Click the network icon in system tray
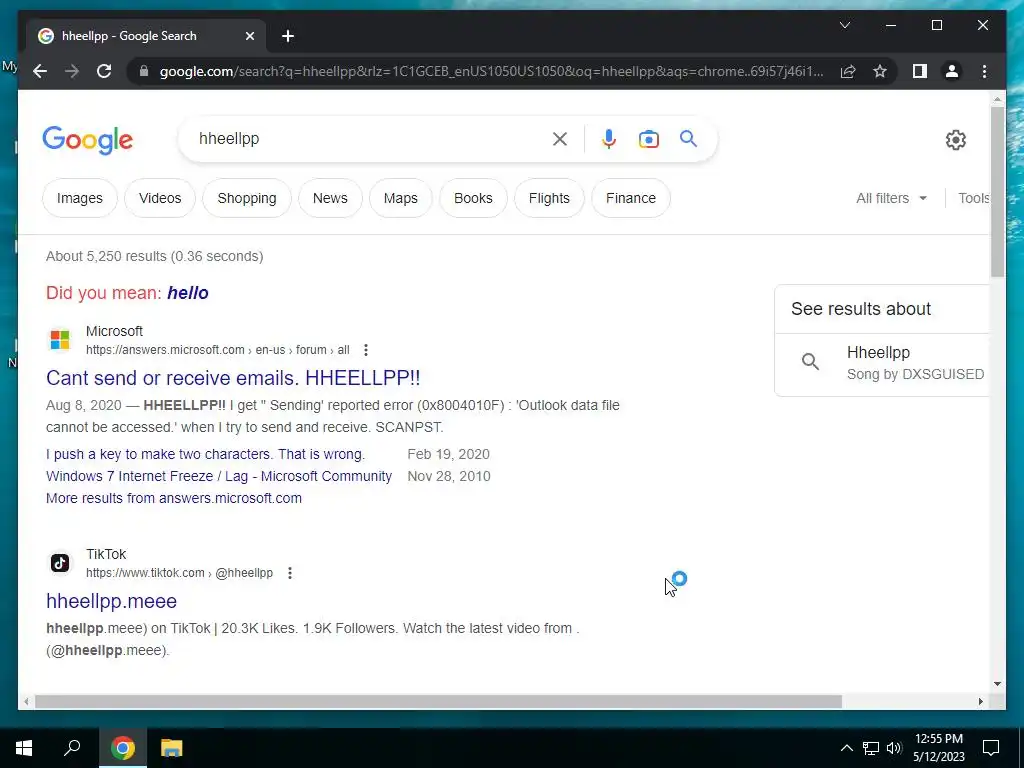 click(871, 748)
